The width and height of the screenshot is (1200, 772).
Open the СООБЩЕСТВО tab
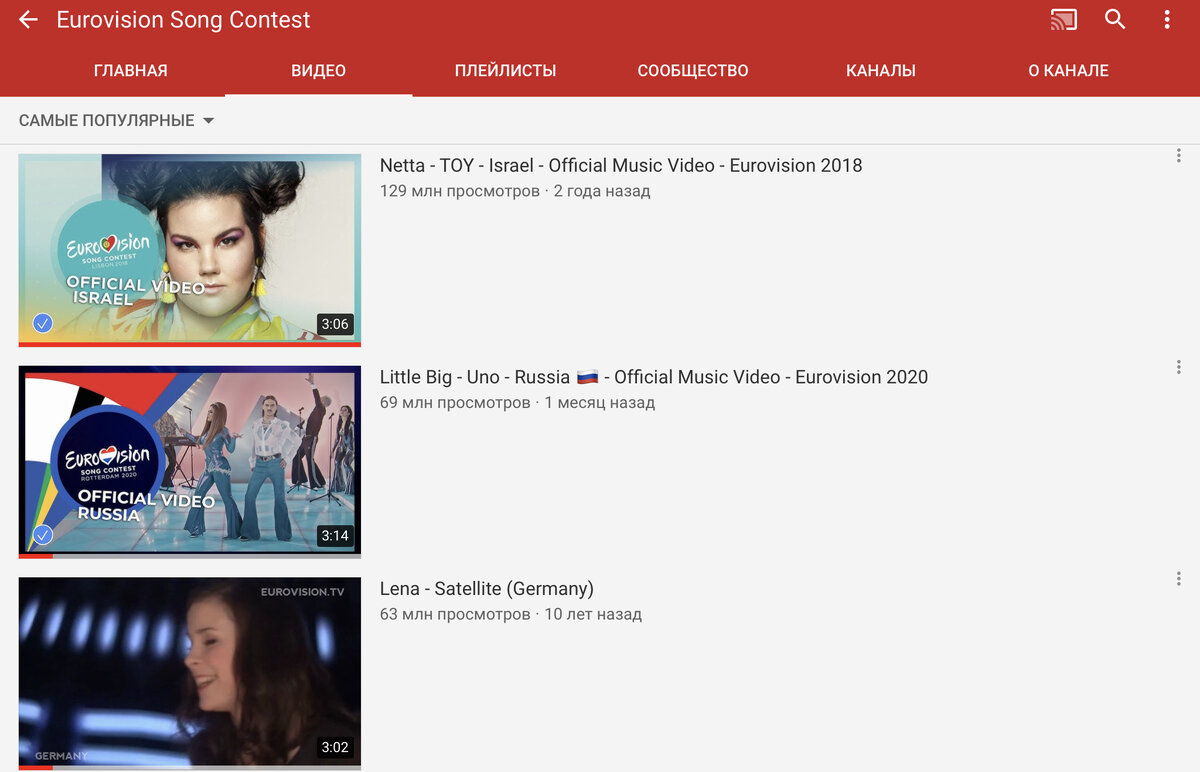693,71
